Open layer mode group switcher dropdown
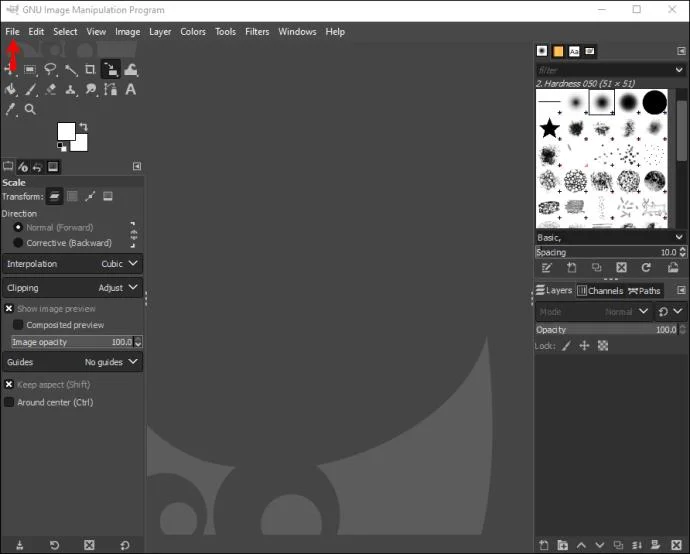Image resolution: width=690 pixels, height=554 pixels. (x=670, y=312)
